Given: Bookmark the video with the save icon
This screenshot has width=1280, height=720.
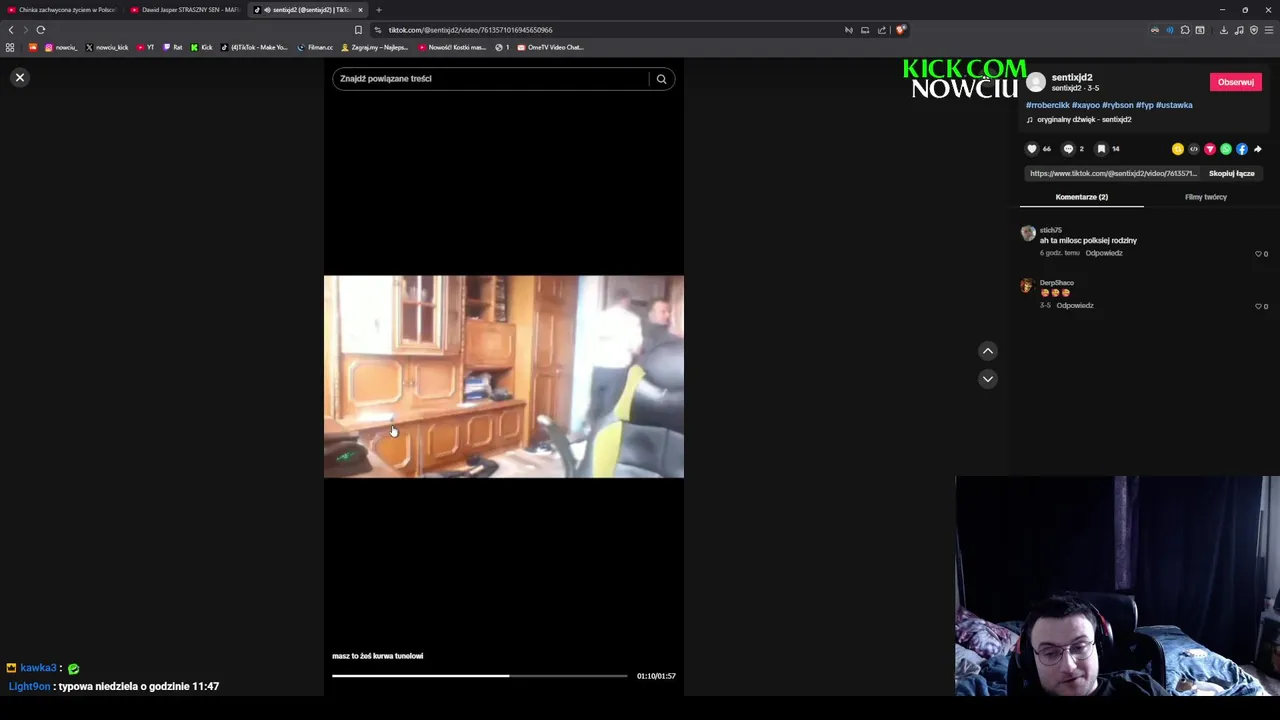Looking at the screenshot, I should click(1101, 149).
